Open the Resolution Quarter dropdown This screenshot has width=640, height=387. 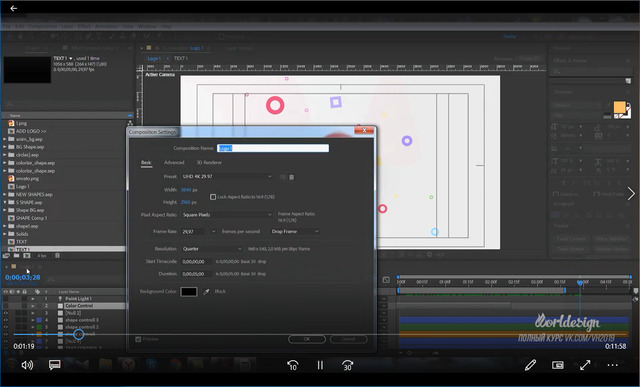[212, 249]
